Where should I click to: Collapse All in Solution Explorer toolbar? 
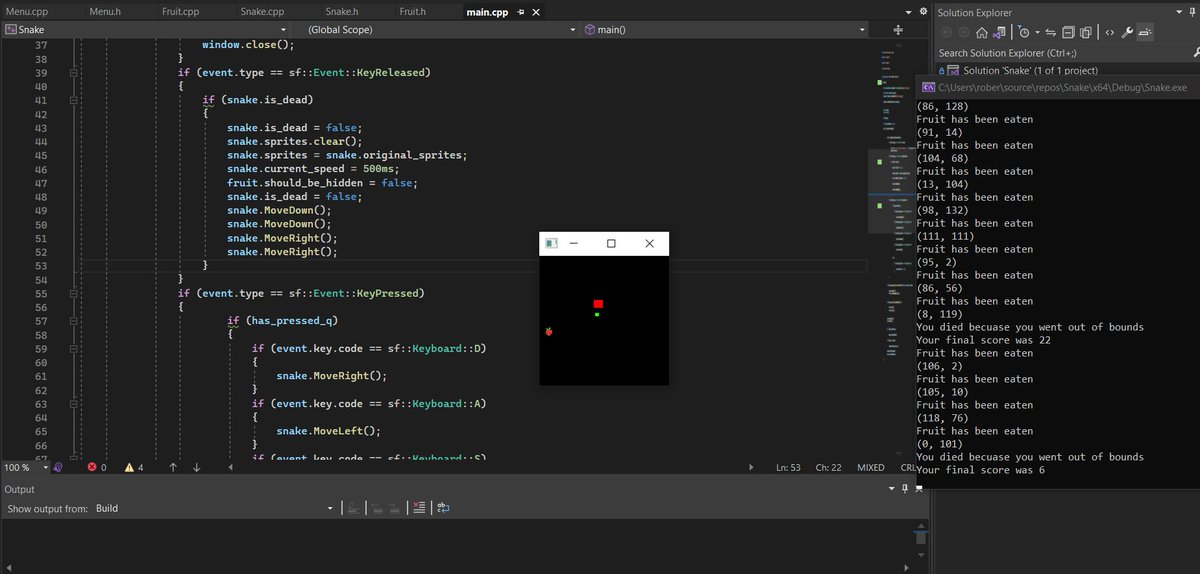pos(1067,32)
